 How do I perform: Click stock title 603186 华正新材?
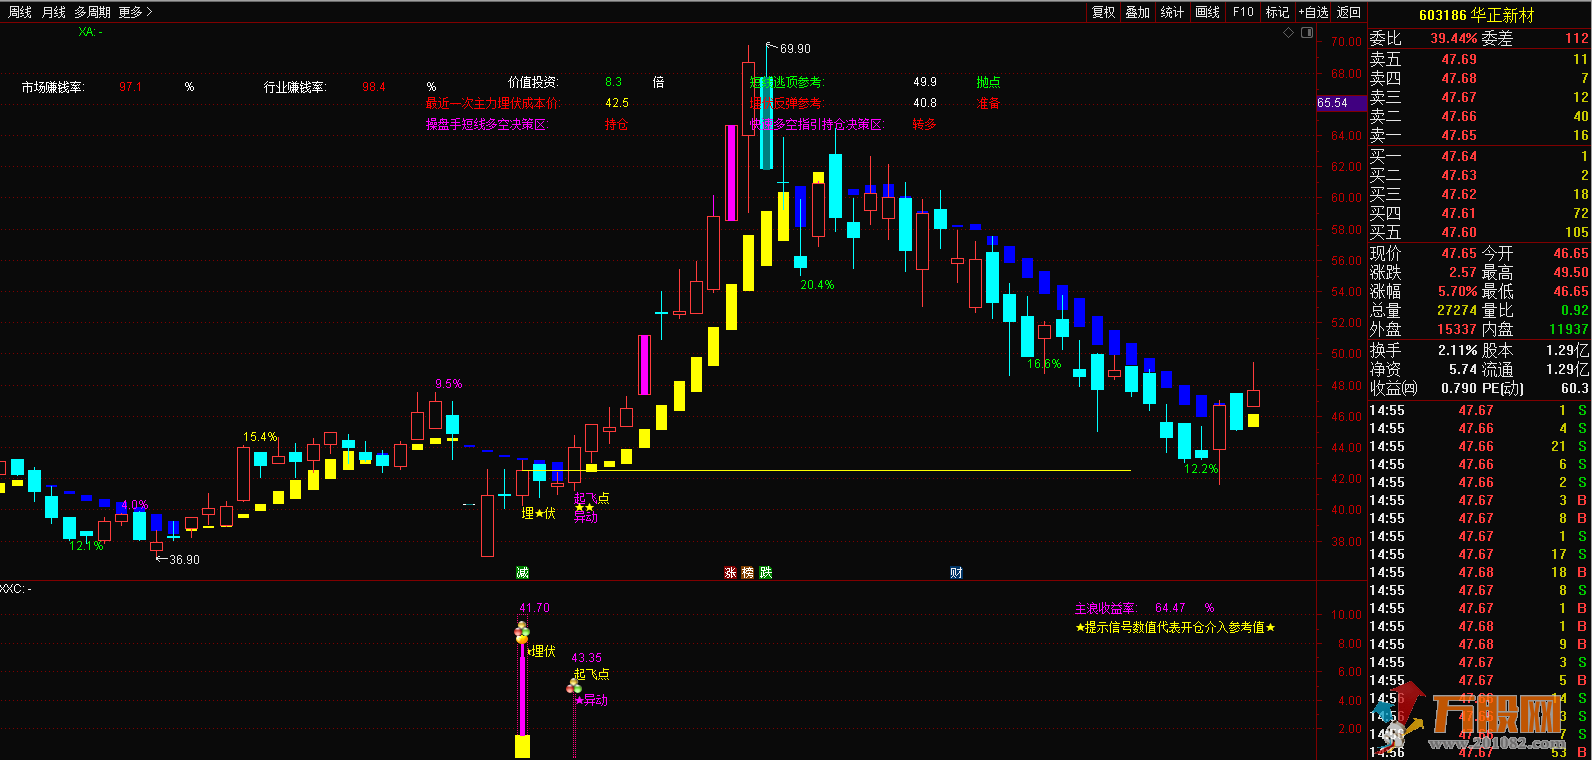tap(1476, 15)
